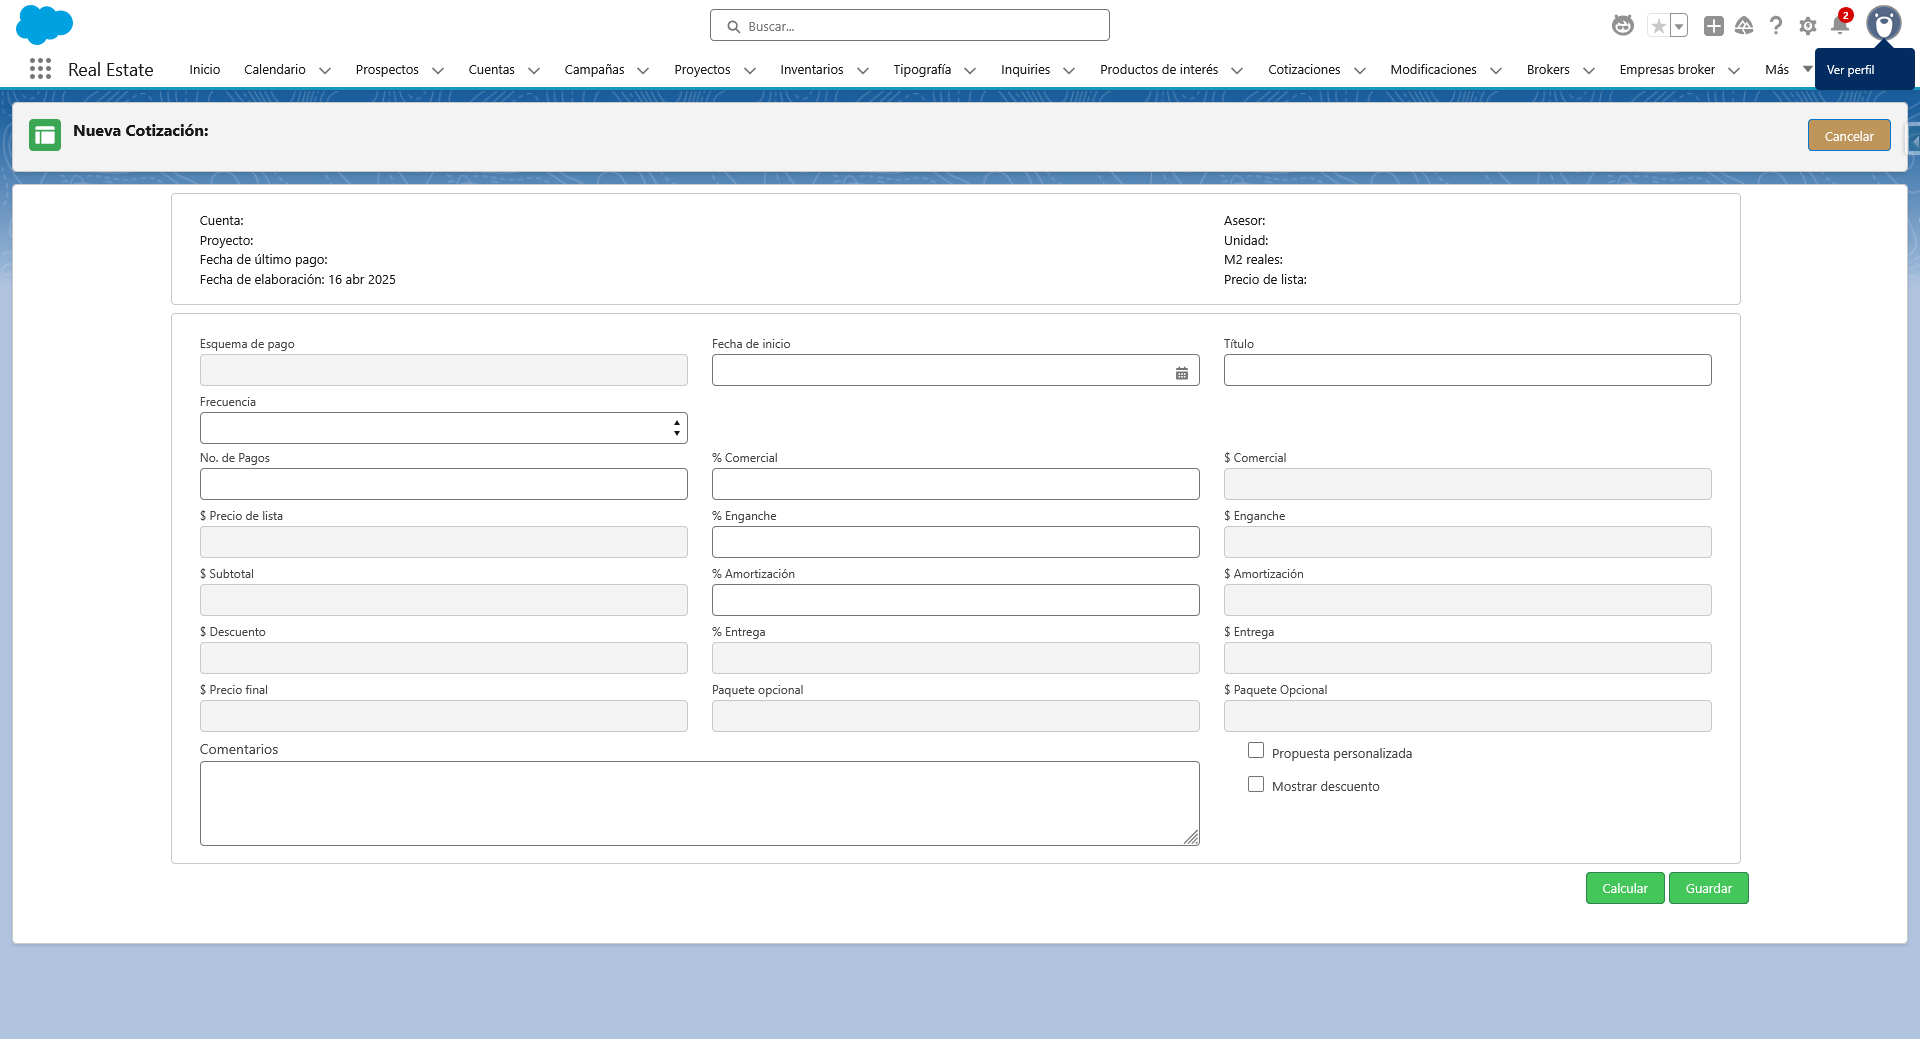Open the Salesforce Help question mark icon
Viewport: 1920px width, 1039px height.
(1776, 25)
